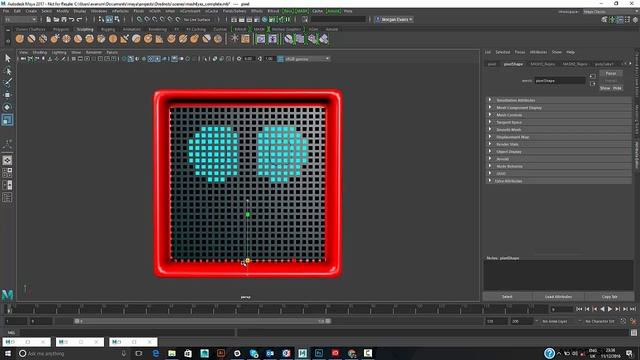Click the Save Scene disk icon
Viewport: 640px width, 360px height.
pos(64,19)
